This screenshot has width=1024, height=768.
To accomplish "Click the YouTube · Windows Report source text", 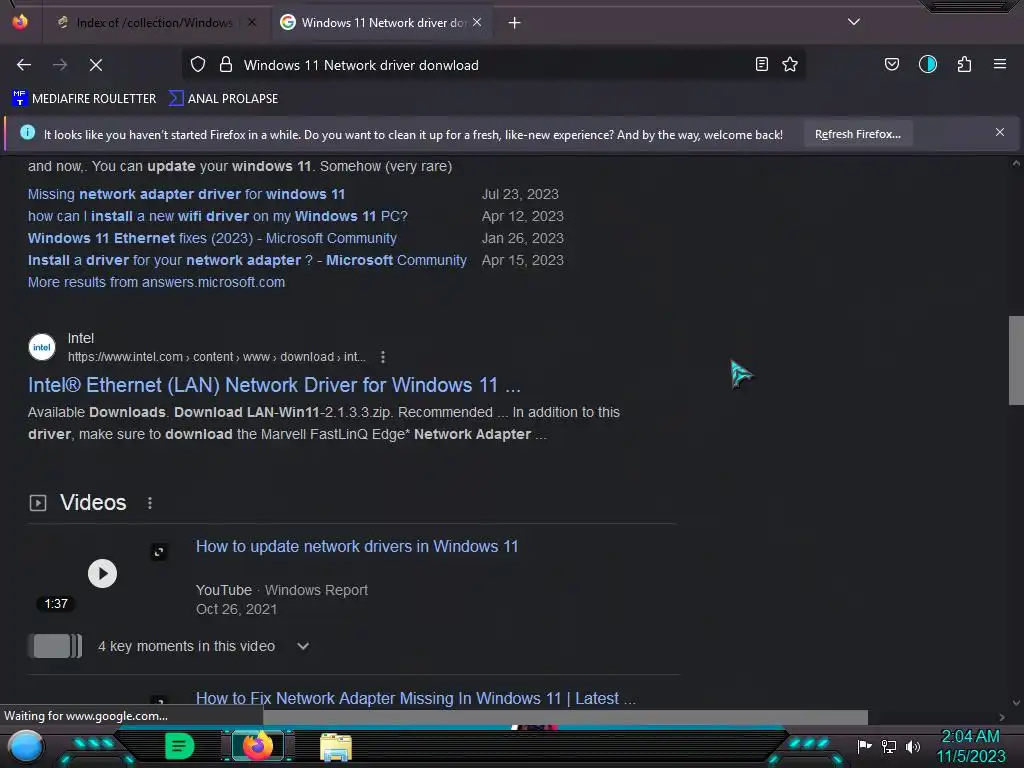I will [281, 590].
